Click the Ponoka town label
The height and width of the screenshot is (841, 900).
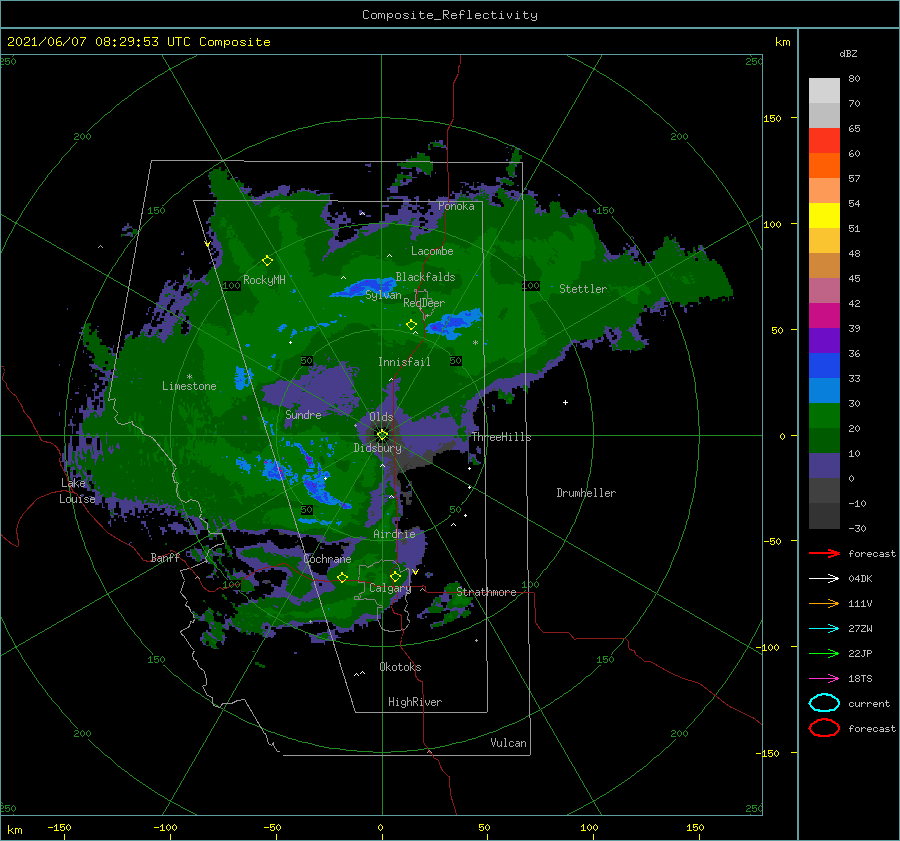coord(456,206)
